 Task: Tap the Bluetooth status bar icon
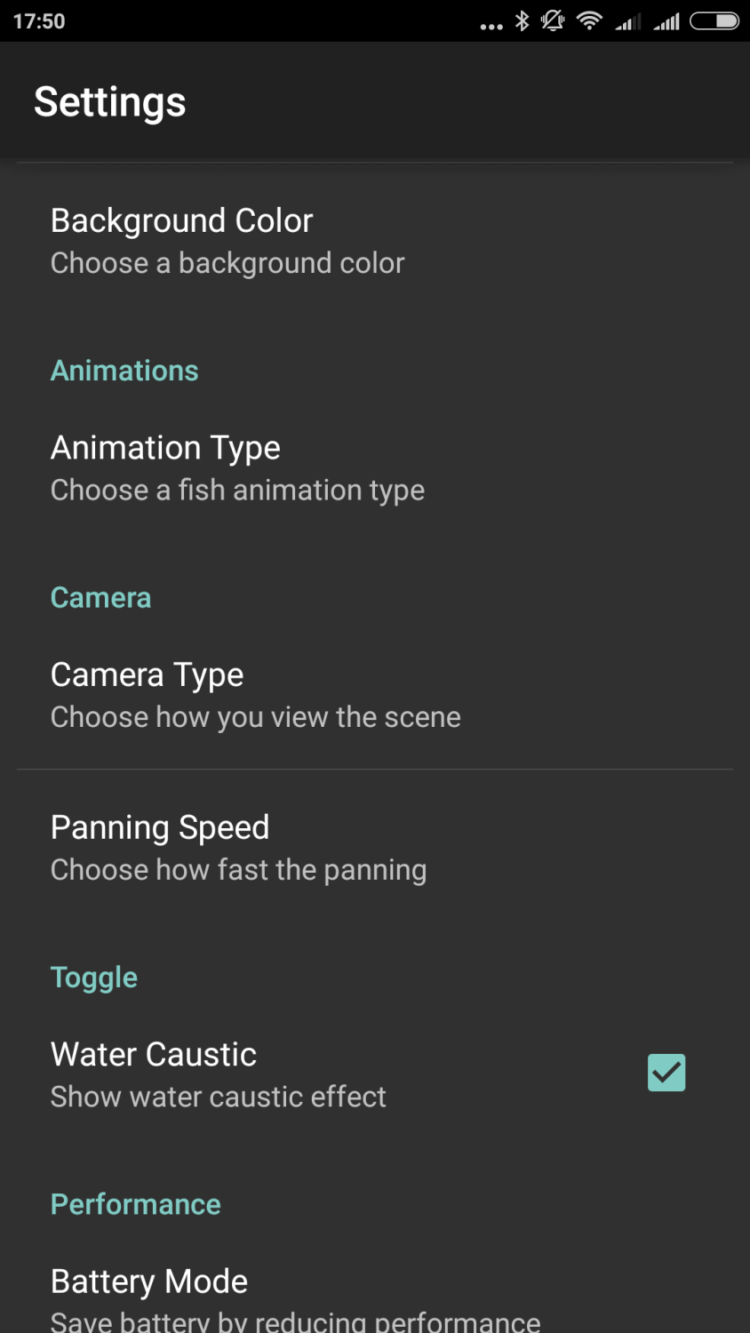pyautogui.click(x=521, y=21)
